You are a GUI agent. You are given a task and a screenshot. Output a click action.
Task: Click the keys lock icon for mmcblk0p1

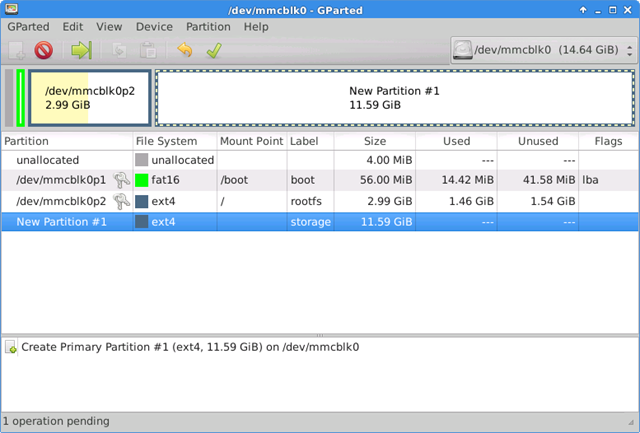pos(121,180)
